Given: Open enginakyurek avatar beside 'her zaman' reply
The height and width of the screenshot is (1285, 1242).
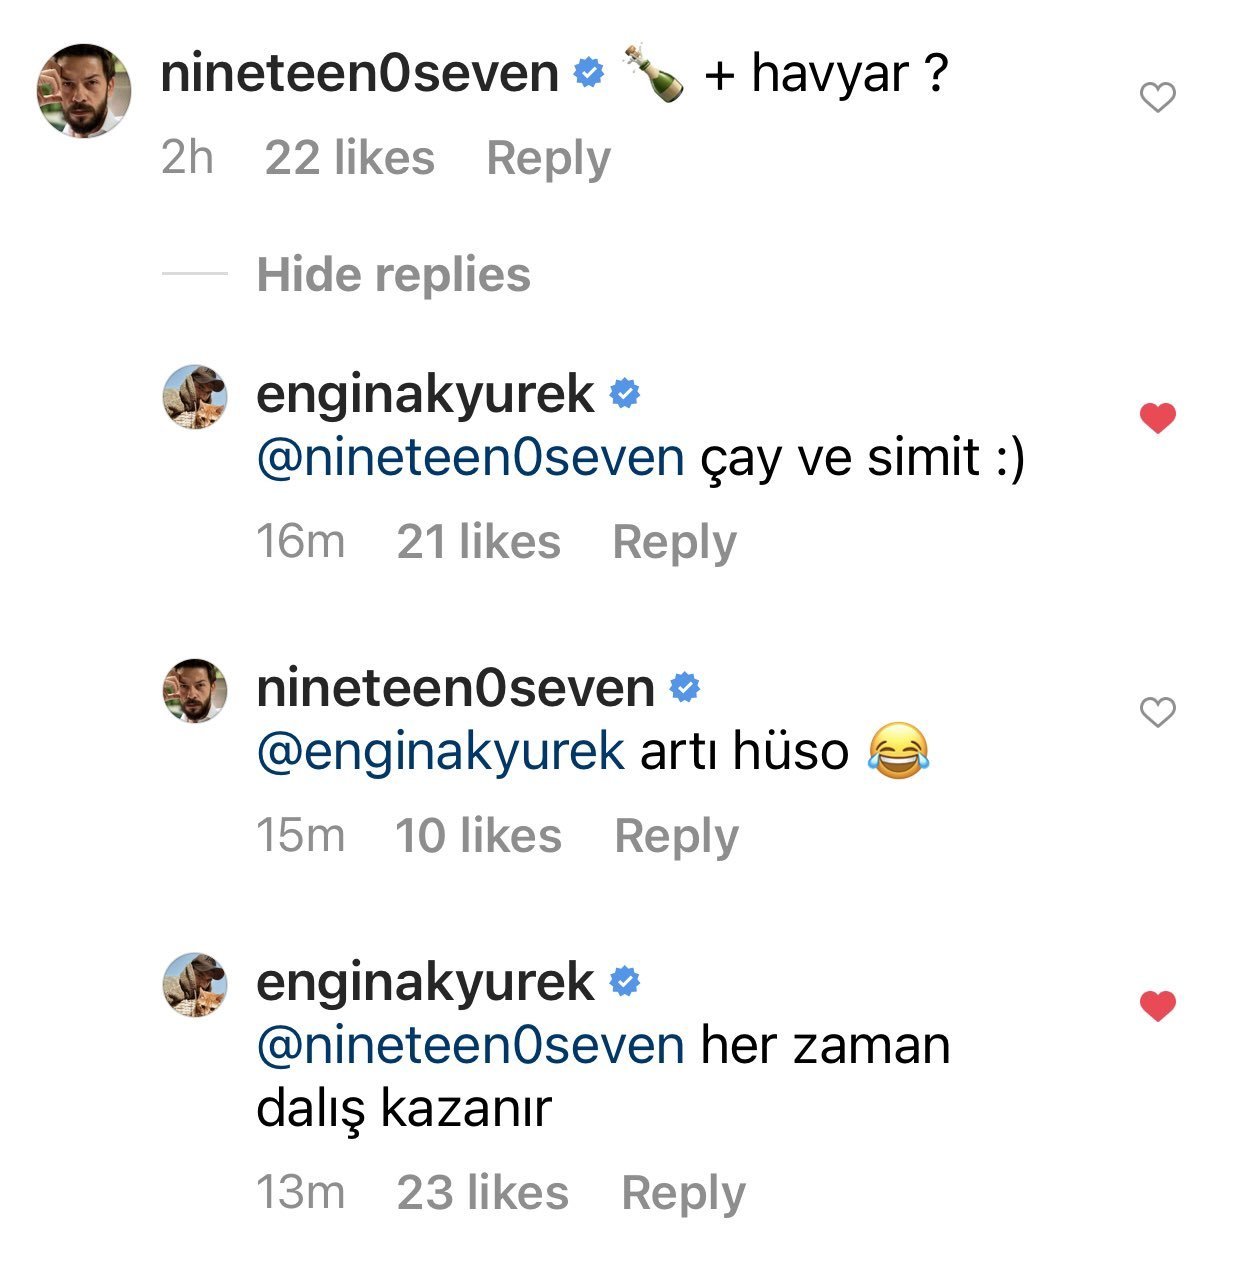Looking at the screenshot, I should click(195, 984).
